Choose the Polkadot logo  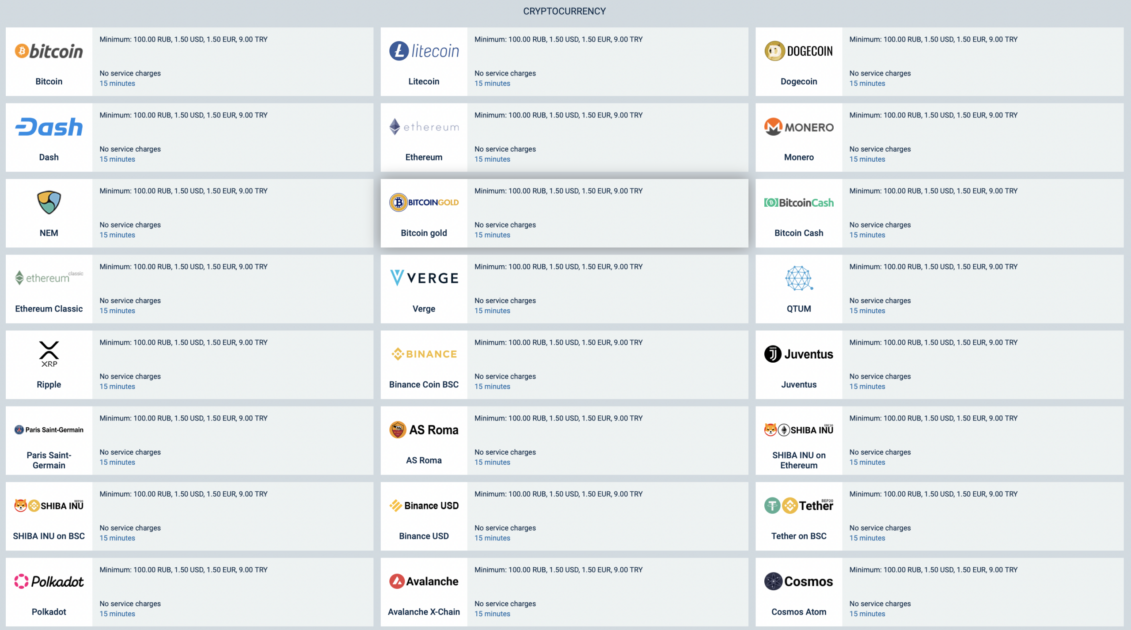pos(49,582)
